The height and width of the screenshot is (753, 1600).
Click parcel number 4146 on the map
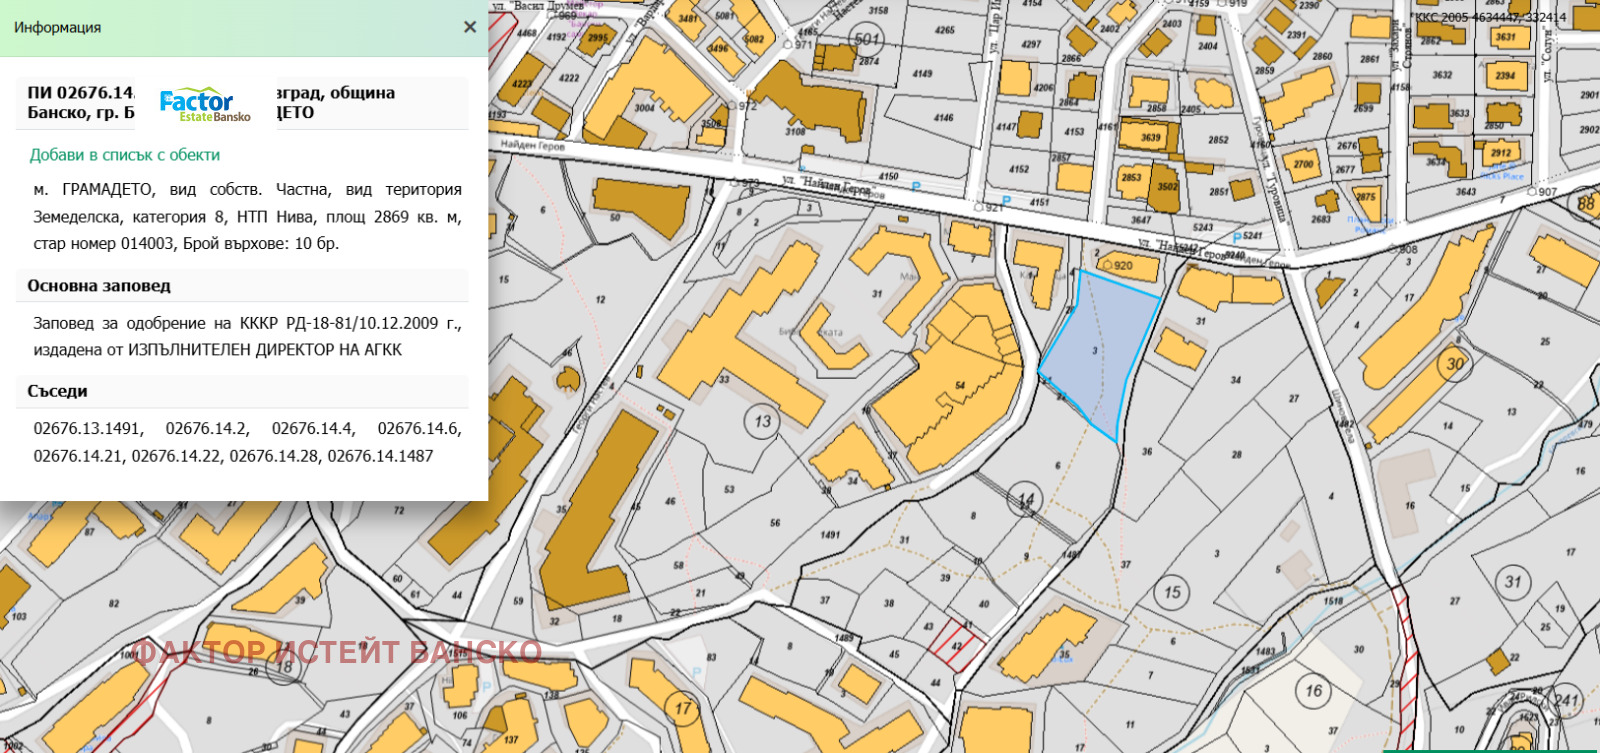943,118
